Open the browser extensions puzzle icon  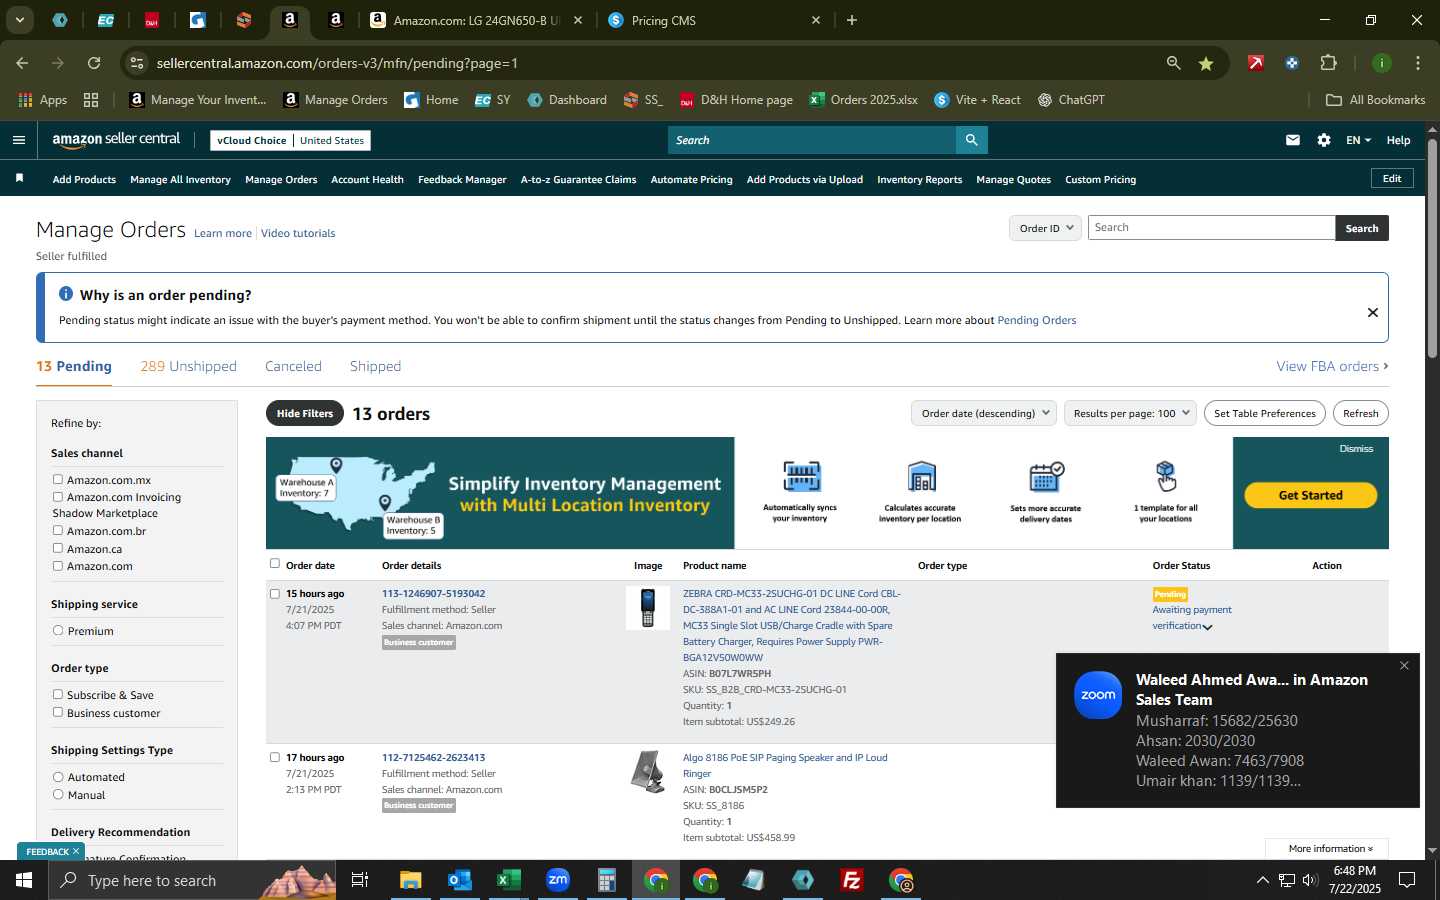pos(1328,63)
